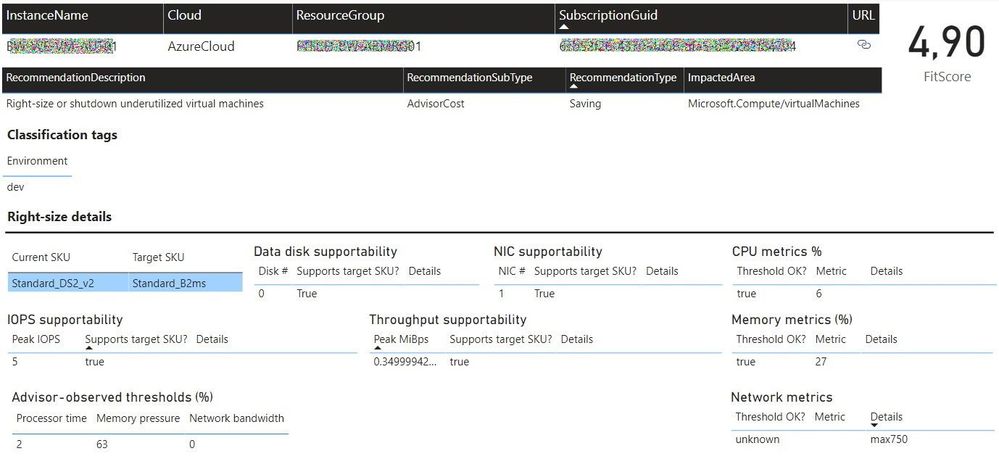Select the max750 network details value

pyautogui.click(x=888, y=439)
